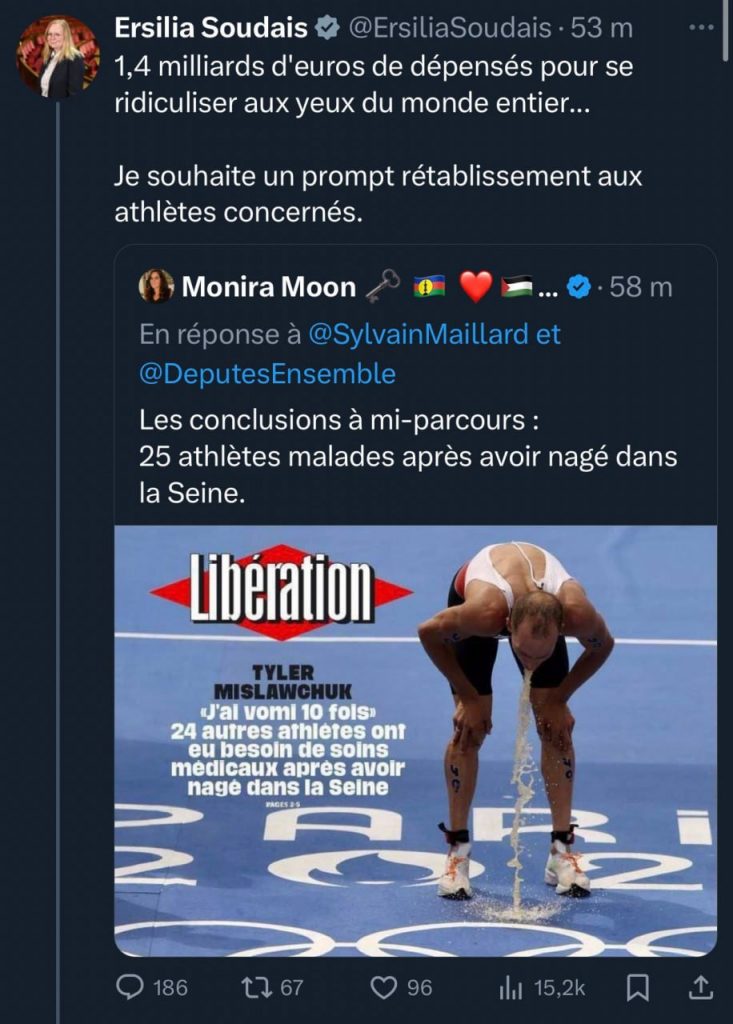The image size is (733, 1024).
Task: Click Ersilia Soudais display name
Action: point(210,28)
